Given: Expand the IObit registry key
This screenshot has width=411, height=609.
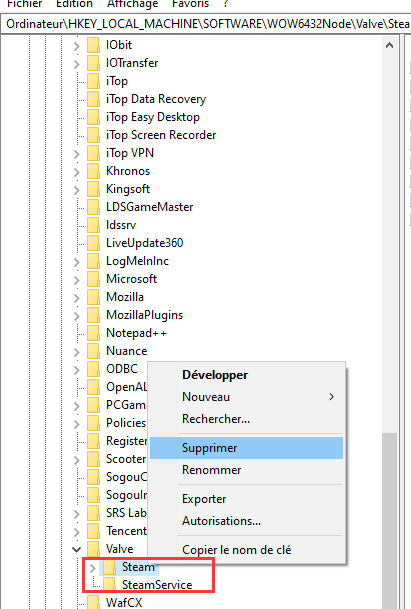Looking at the screenshot, I should [x=77, y=46].
